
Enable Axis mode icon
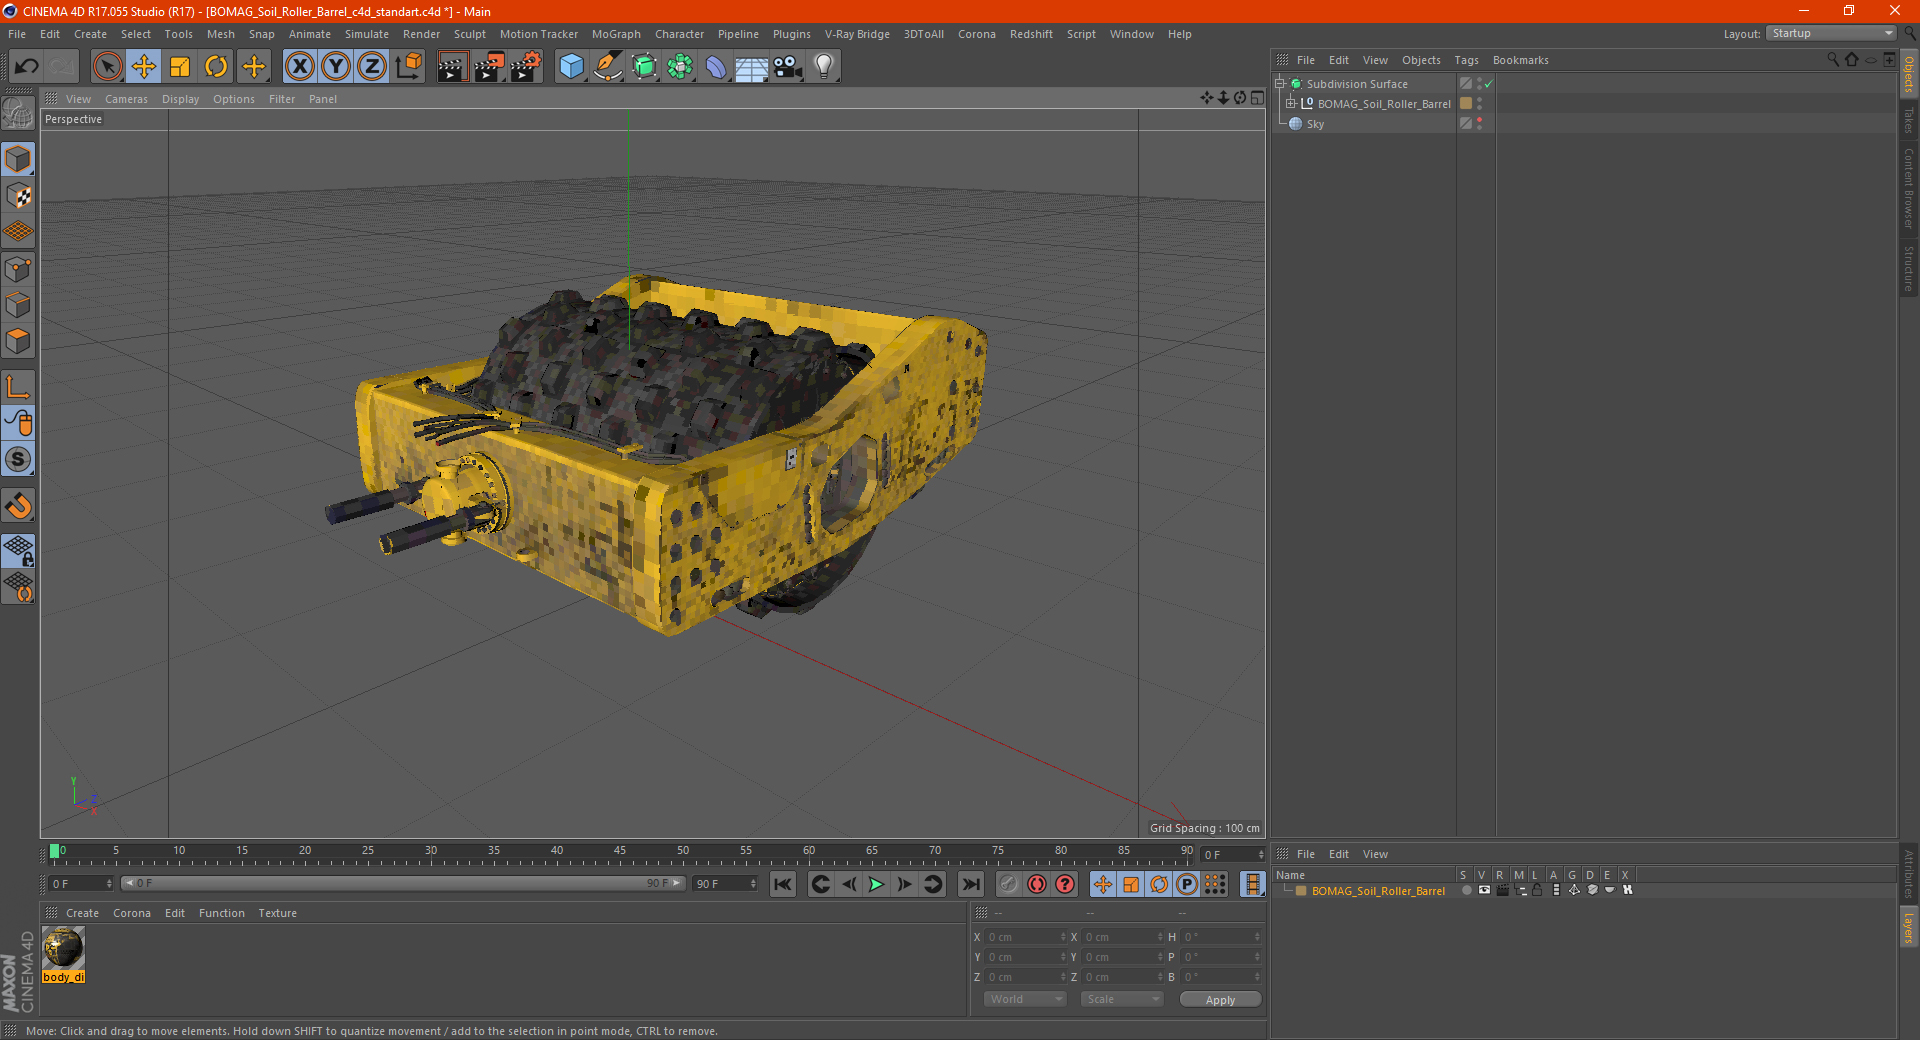coord(18,387)
